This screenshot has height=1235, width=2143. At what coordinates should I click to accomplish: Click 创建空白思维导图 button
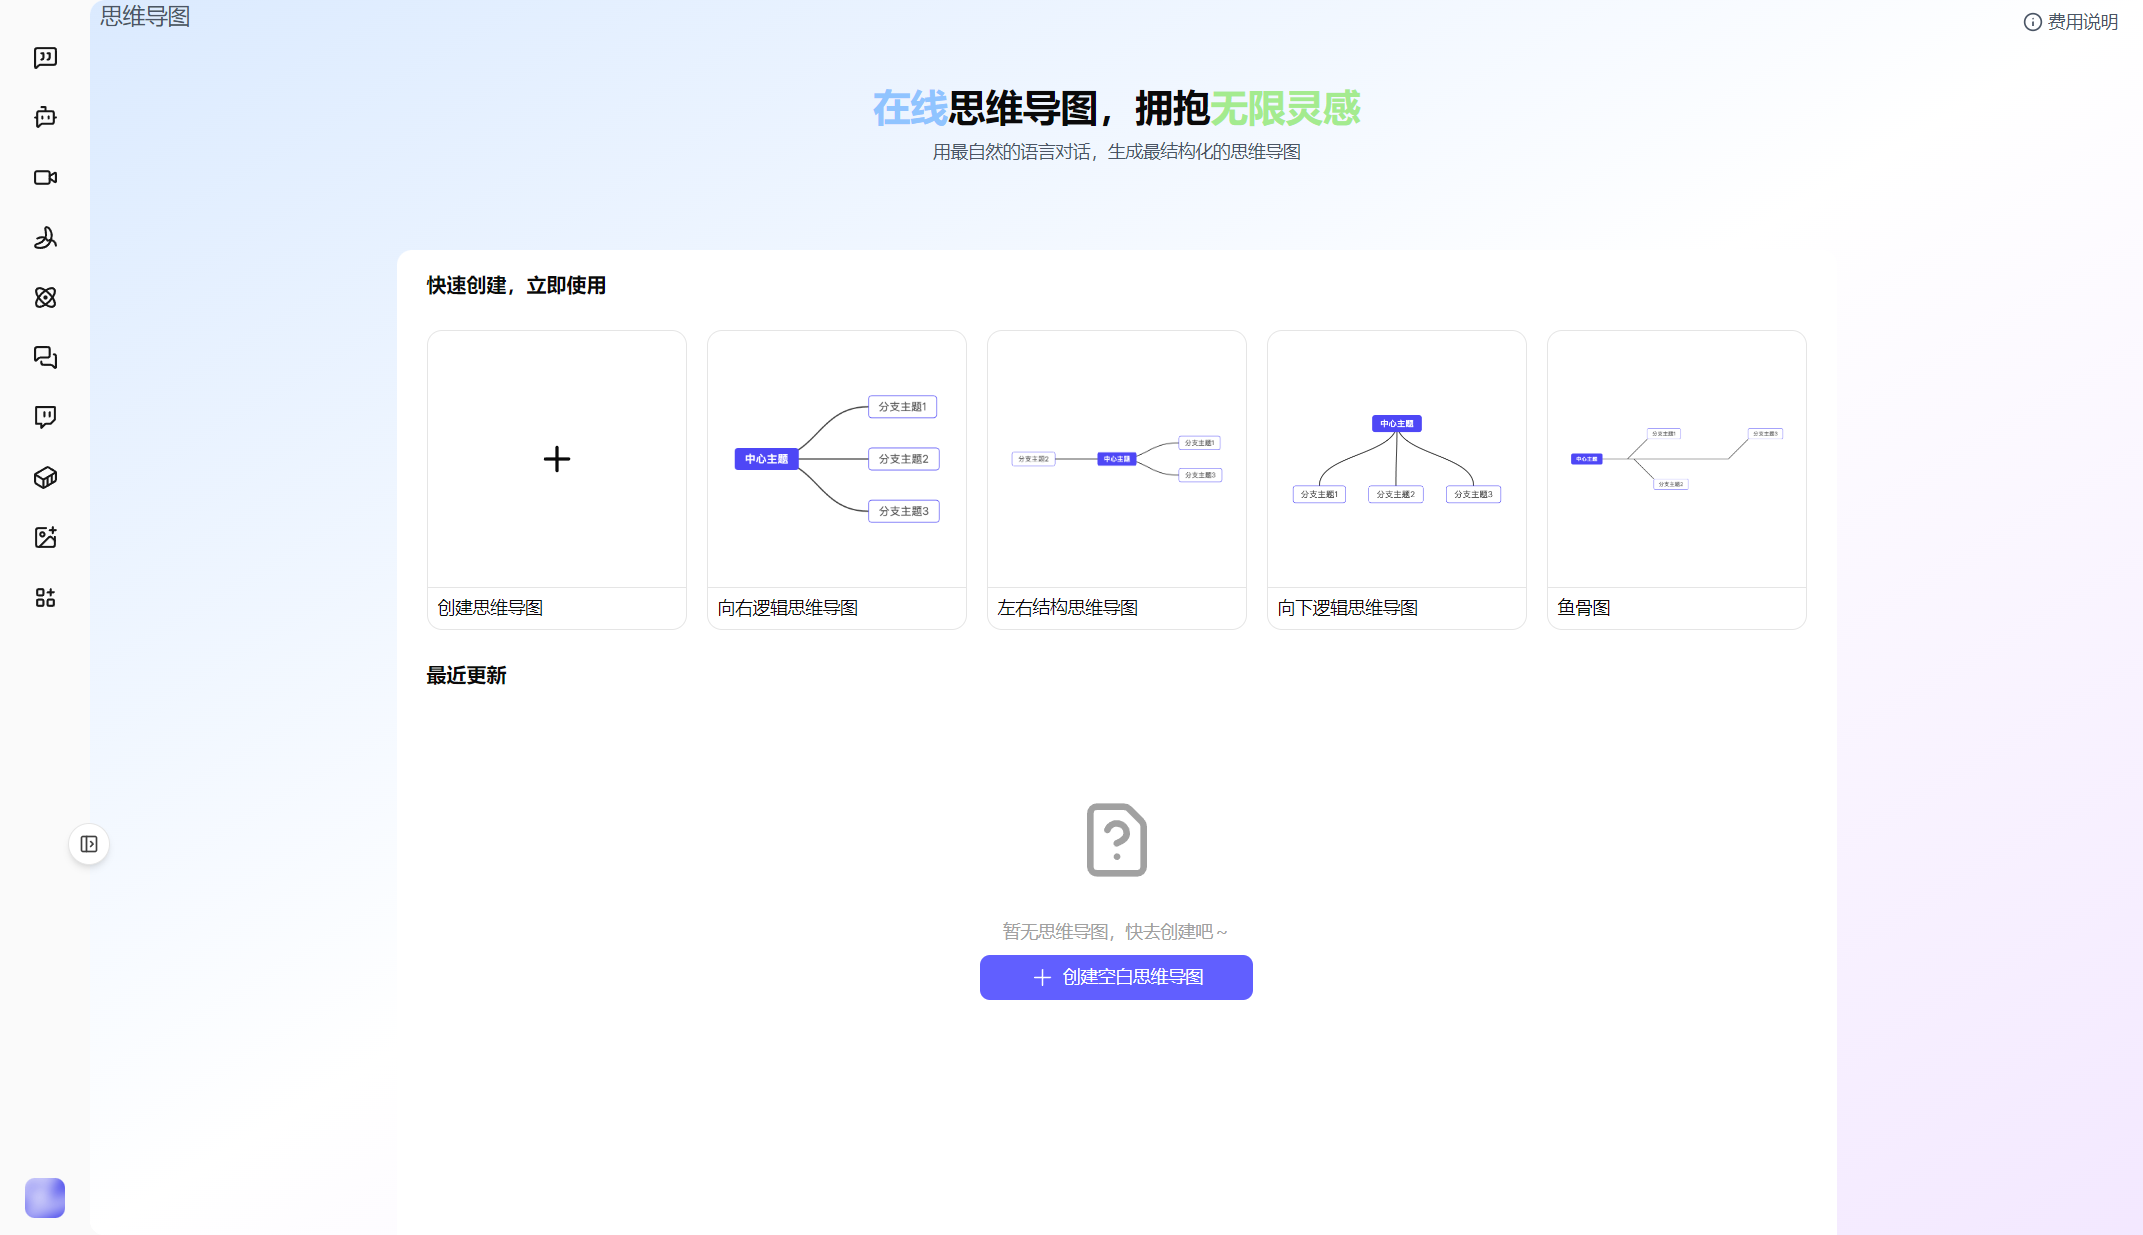(x=1115, y=977)
